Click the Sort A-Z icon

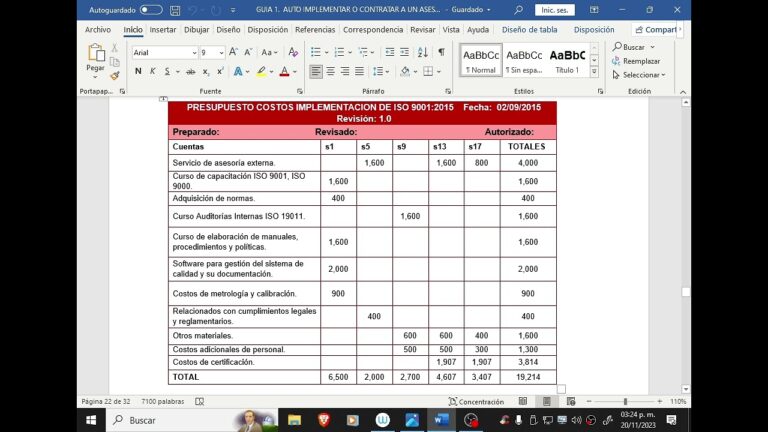(423, 52)
